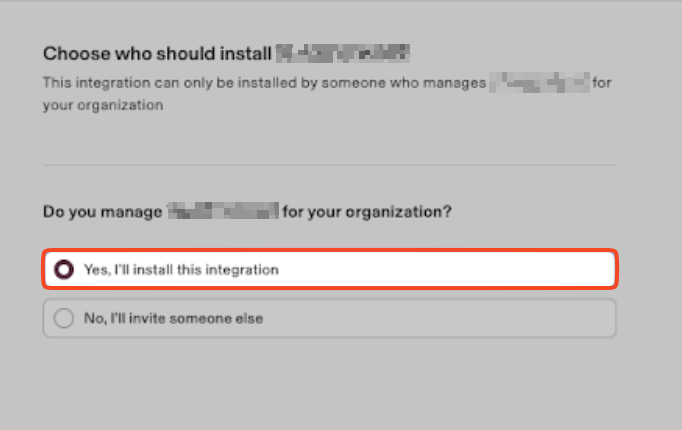Click the empty radio circle beside "No"
This screenshot has height=430, width=682.
[64, 319]
